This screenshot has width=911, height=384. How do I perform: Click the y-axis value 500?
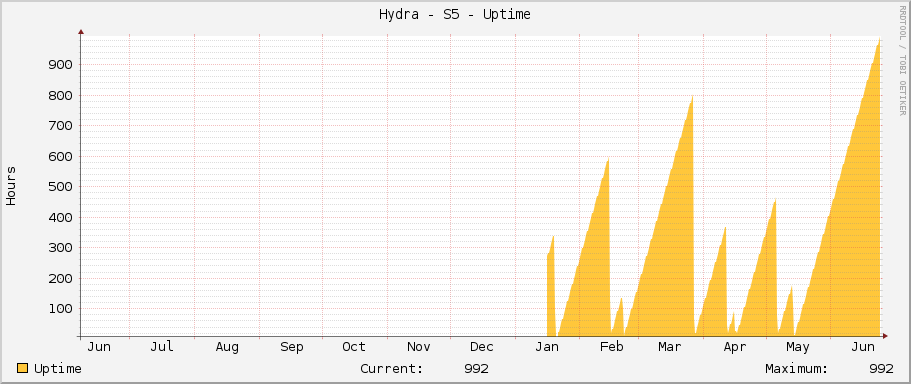[60, 186]
